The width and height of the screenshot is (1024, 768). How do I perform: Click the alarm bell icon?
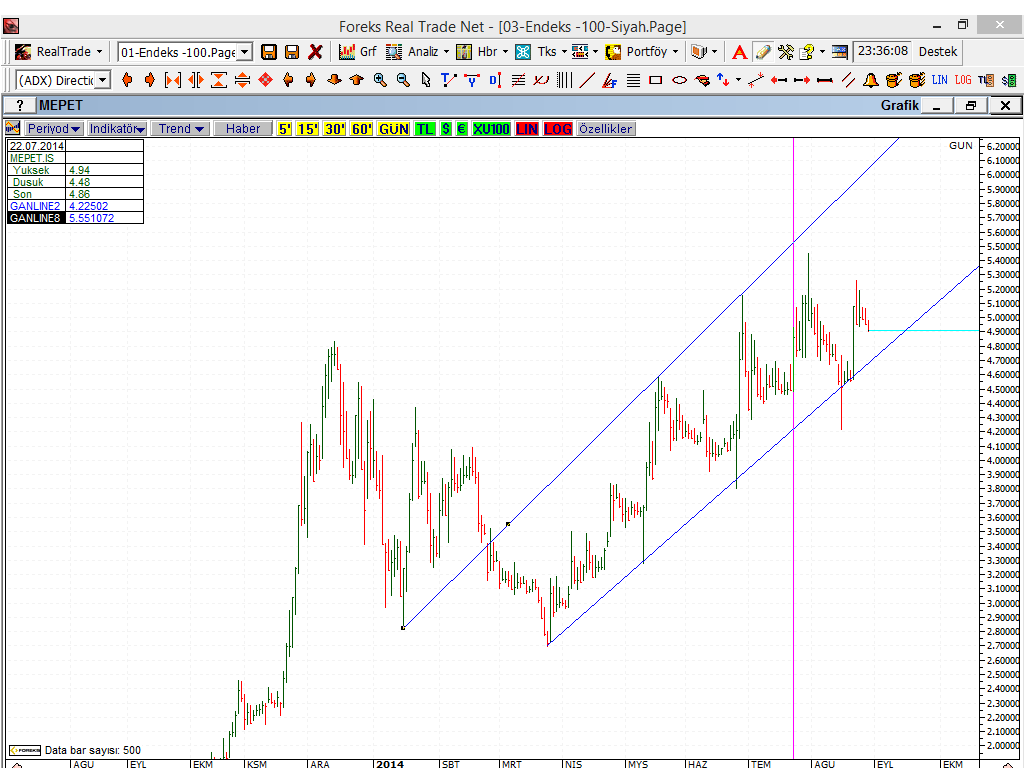point(871,80)
